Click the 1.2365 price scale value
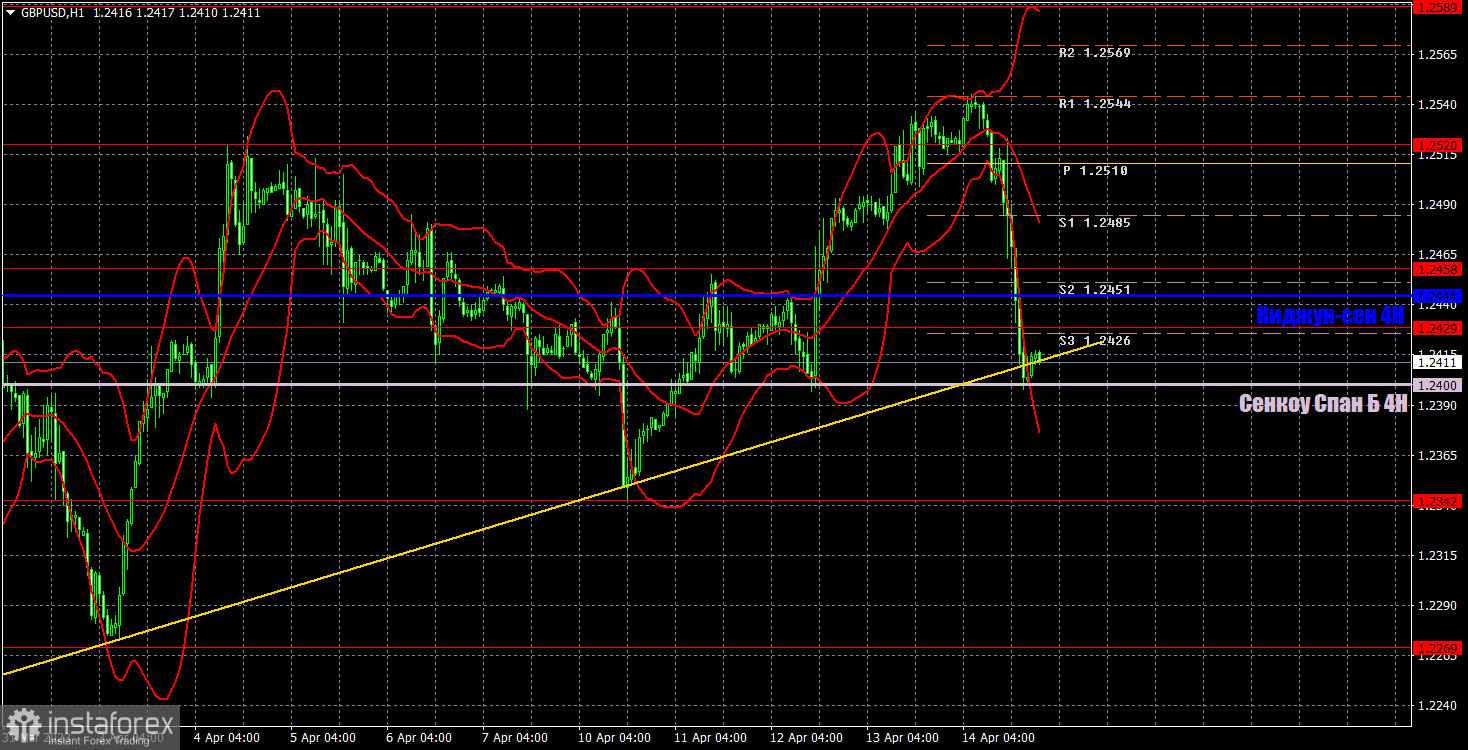 point(1439,456)
